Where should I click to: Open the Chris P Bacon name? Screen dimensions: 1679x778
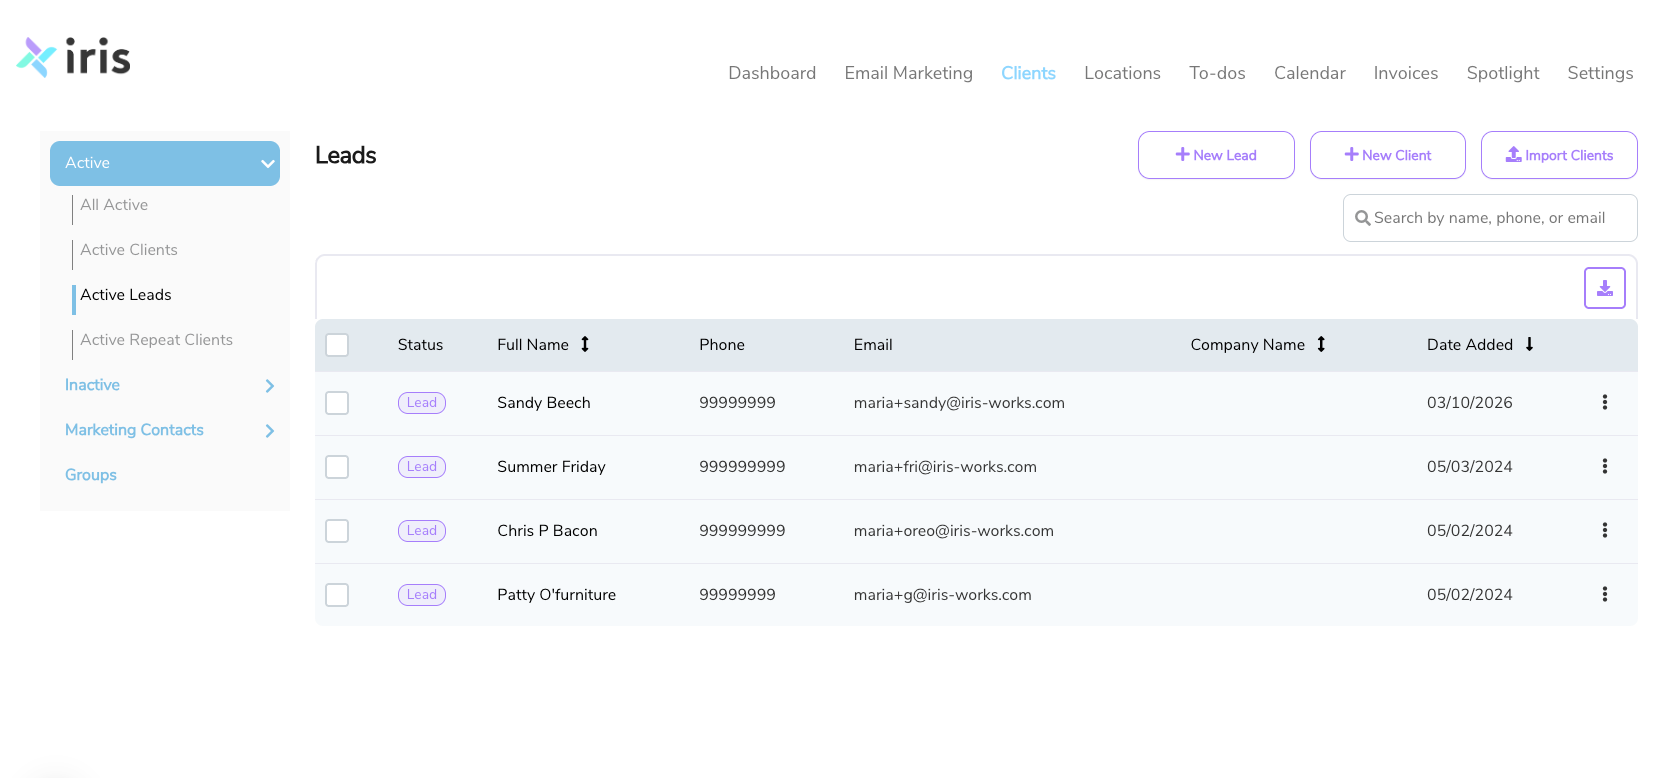[547, 531]
